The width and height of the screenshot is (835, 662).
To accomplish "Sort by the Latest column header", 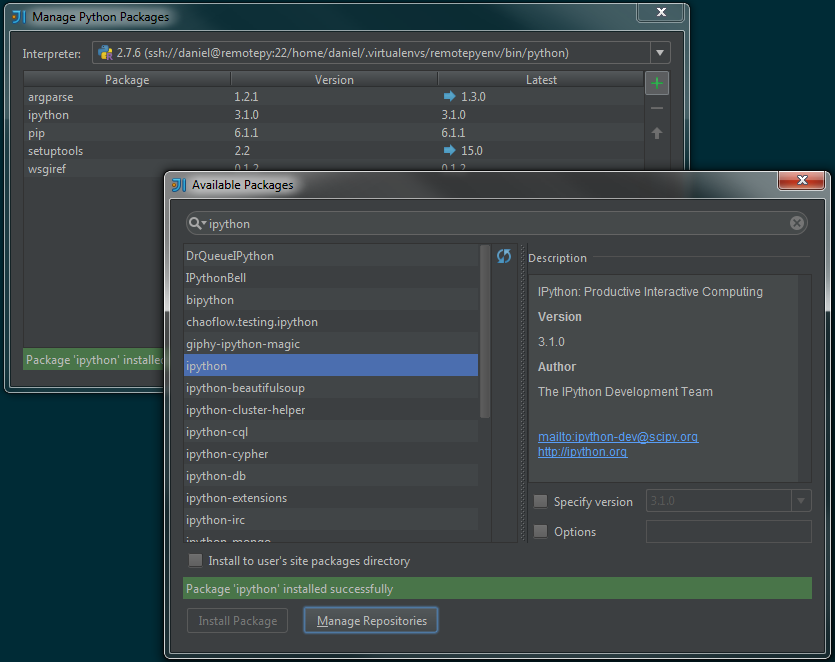I will coord(541,79).
